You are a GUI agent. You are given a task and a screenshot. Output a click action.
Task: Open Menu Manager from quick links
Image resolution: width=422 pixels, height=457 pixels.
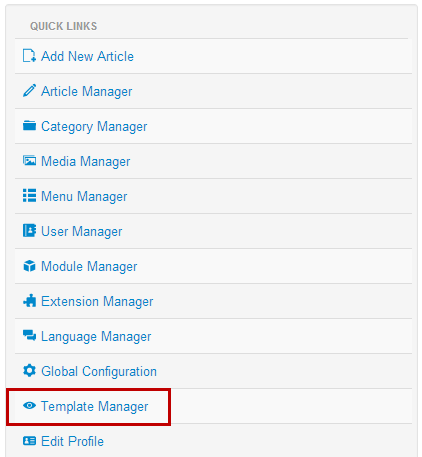pyautogui.click(x=84, y=197)
